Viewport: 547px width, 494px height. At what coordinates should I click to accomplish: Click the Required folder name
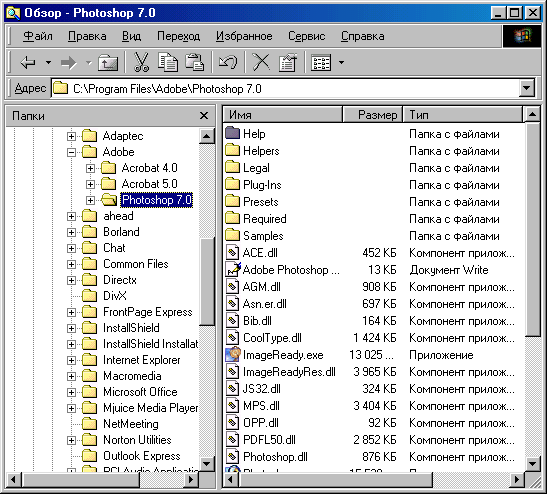pos(265,219)
